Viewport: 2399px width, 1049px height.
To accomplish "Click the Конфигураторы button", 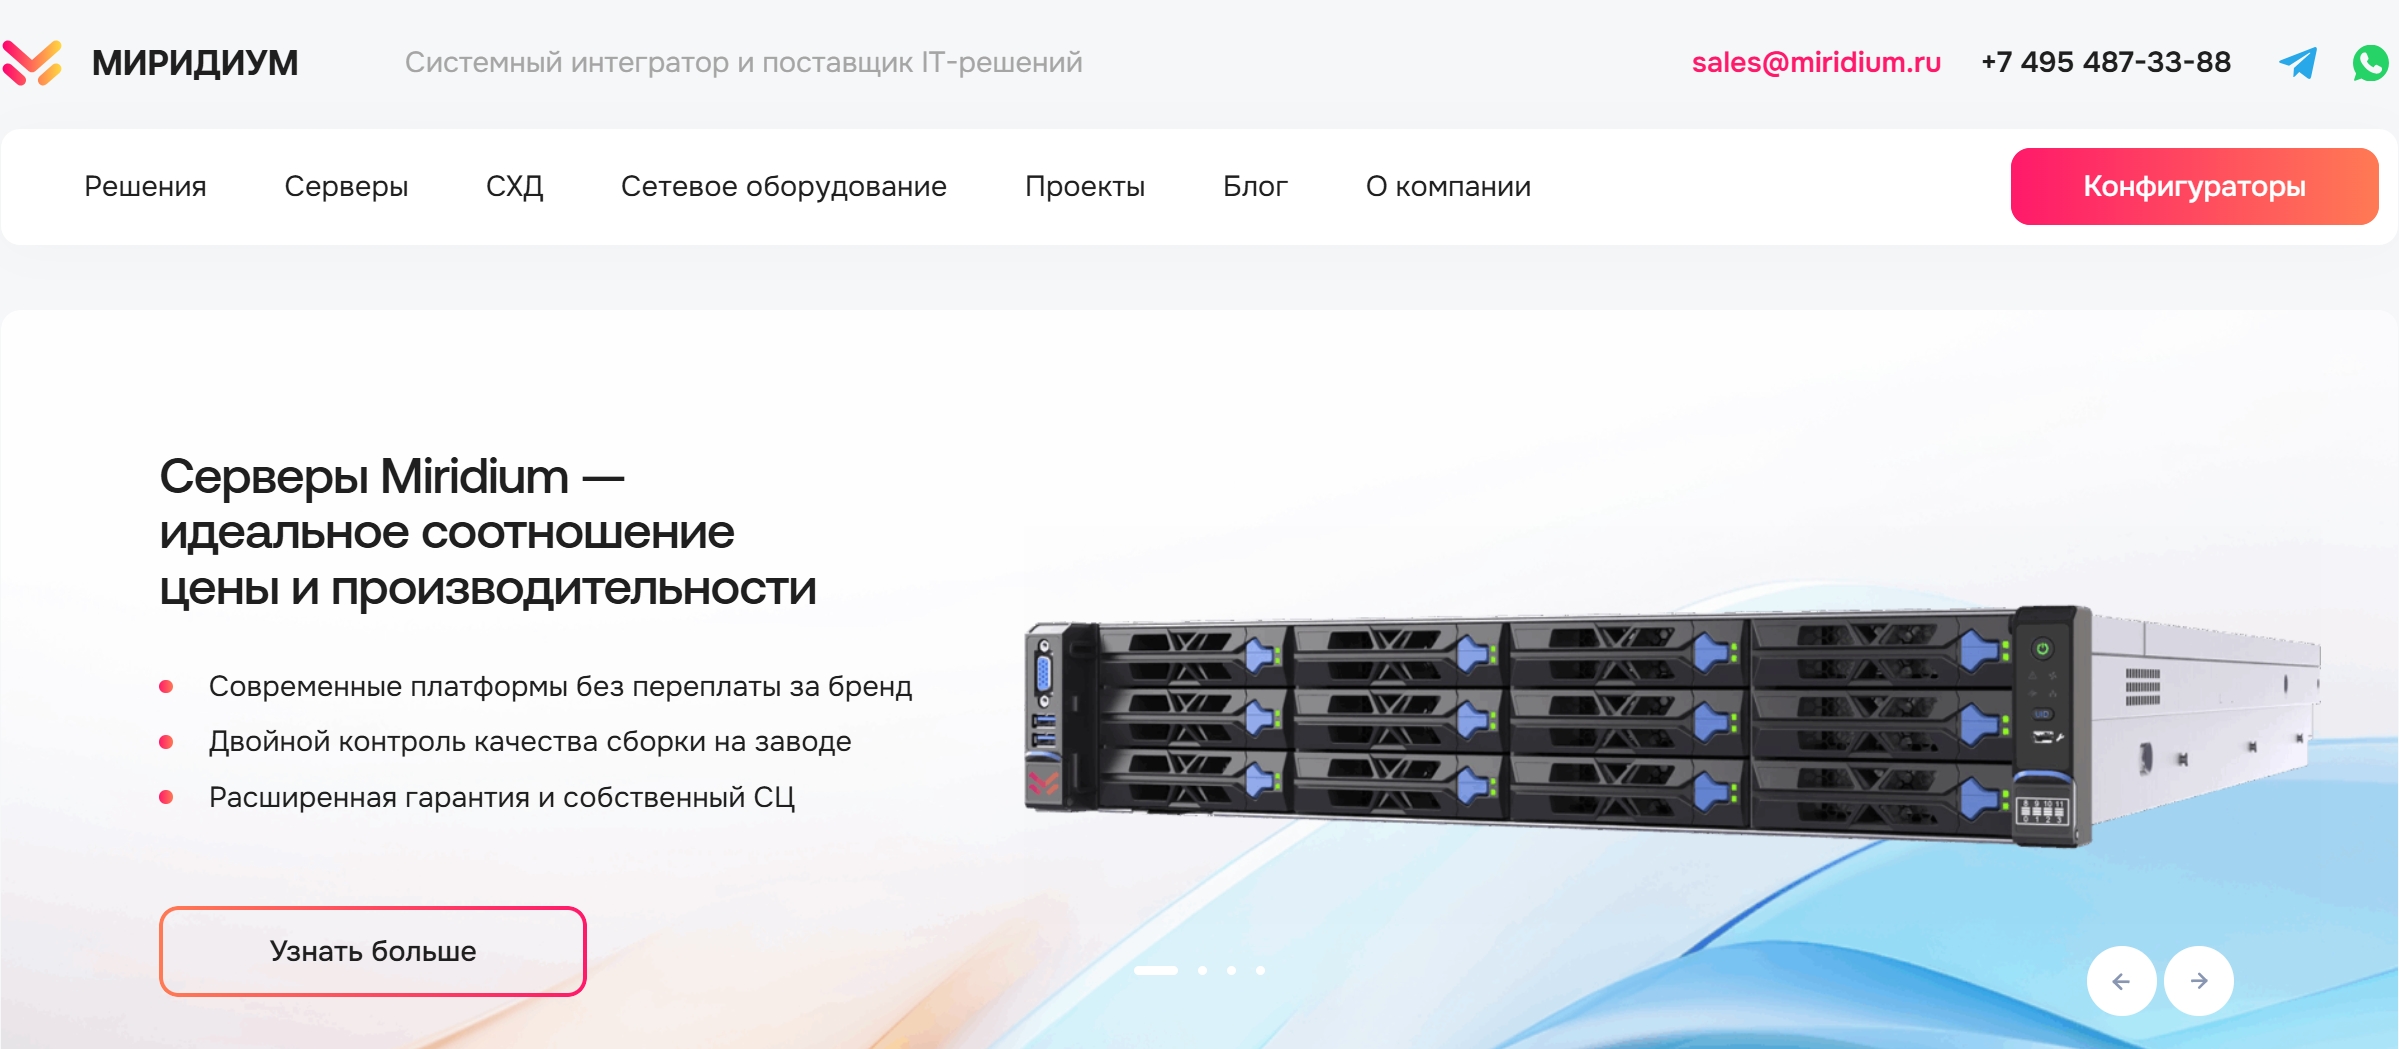I will 2194,186.
